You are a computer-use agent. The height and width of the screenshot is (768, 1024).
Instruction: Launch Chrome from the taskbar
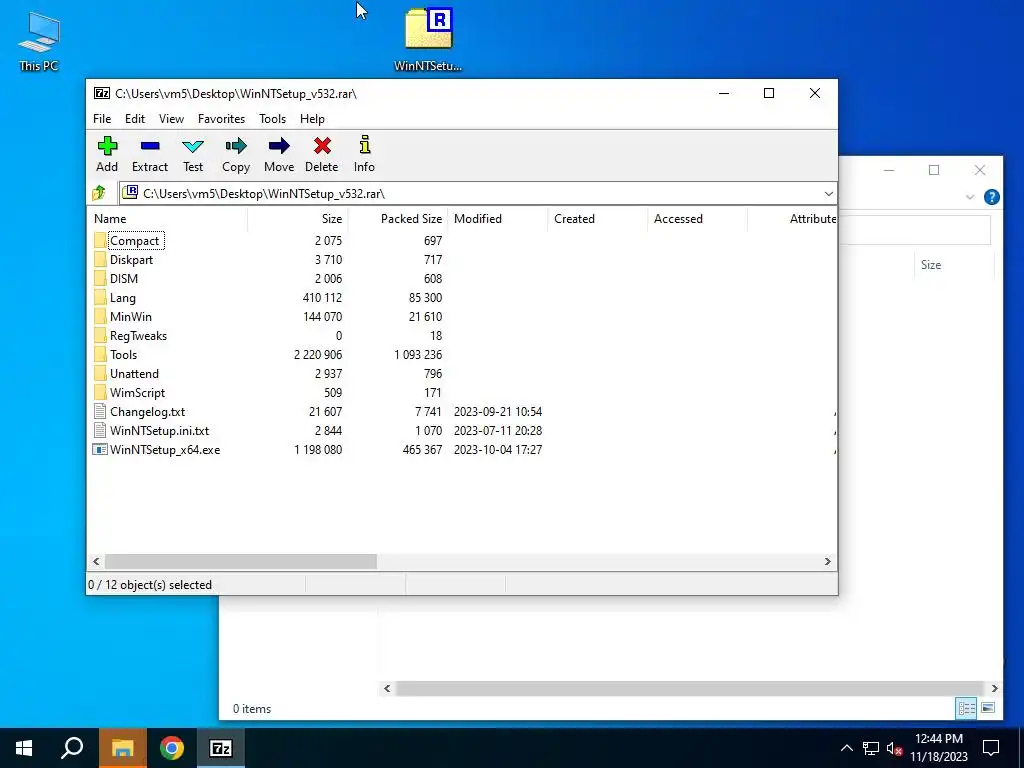tap(172, 748)
